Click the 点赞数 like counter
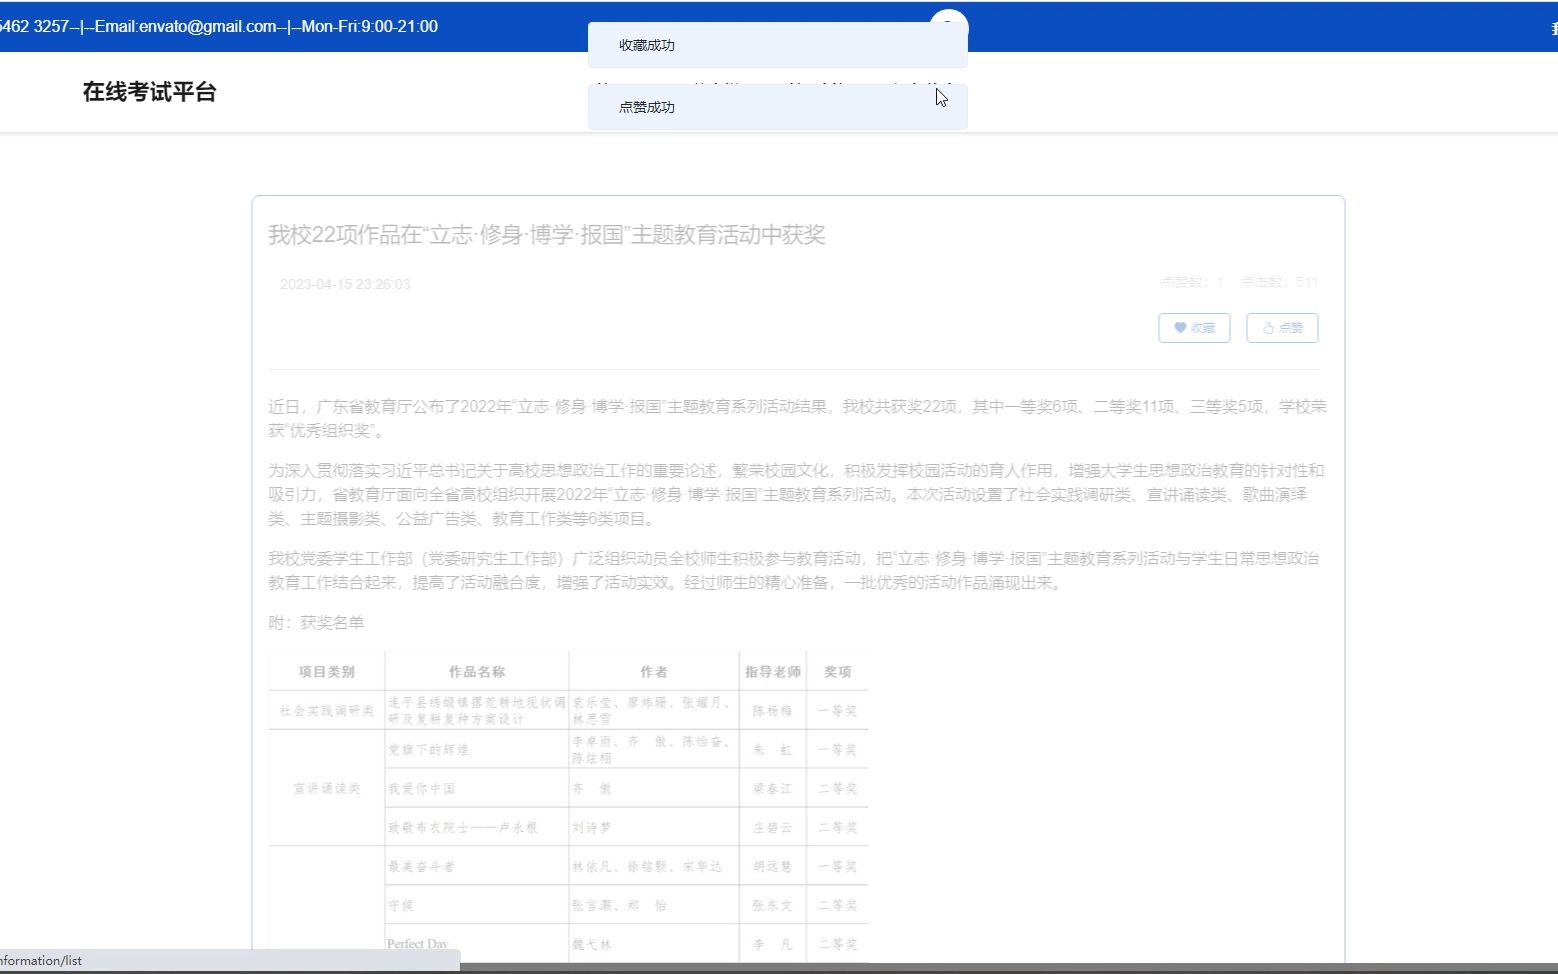Image resolution: width=1558 pixels, height=974 pixels. pyautogui.click(x=1191, y=282)
